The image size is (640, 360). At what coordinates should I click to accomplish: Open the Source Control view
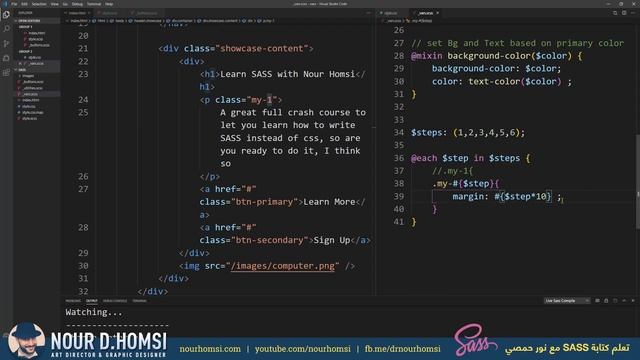(x=6, y=43)
